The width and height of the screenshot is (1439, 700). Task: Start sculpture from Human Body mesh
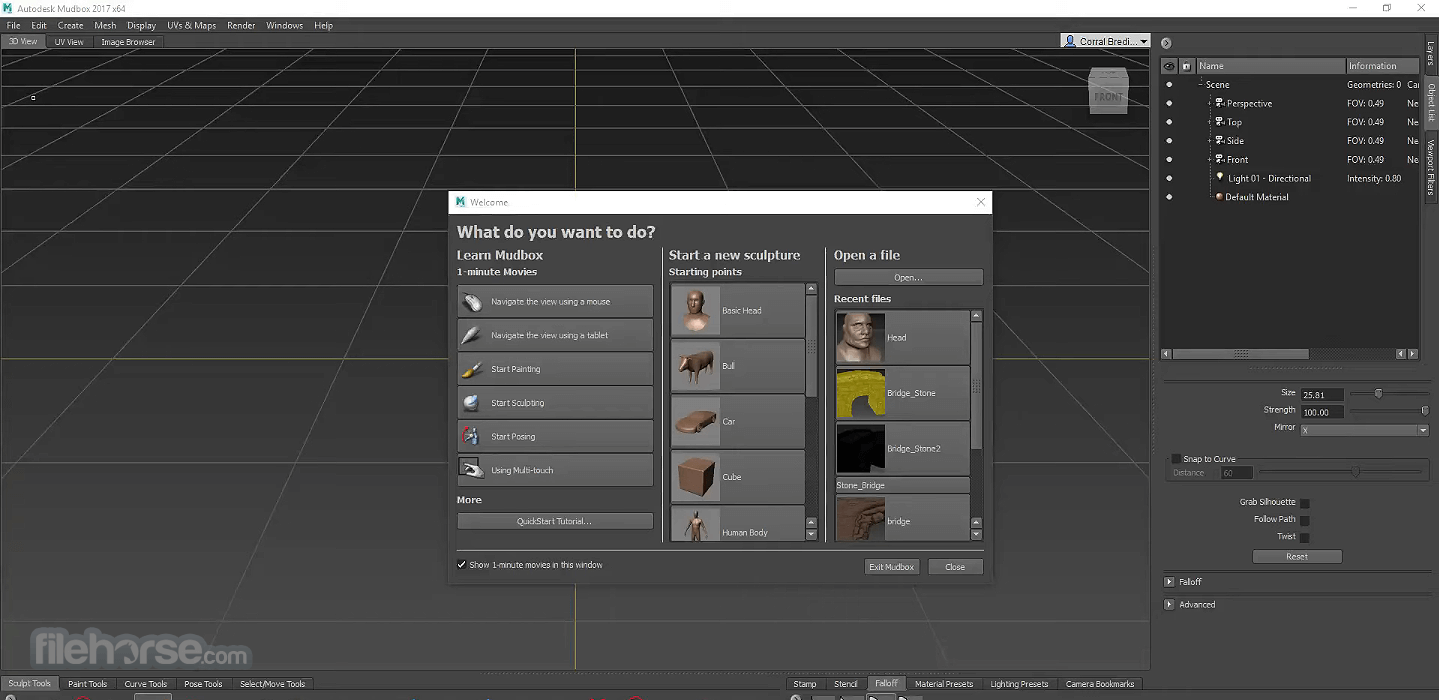737,524
